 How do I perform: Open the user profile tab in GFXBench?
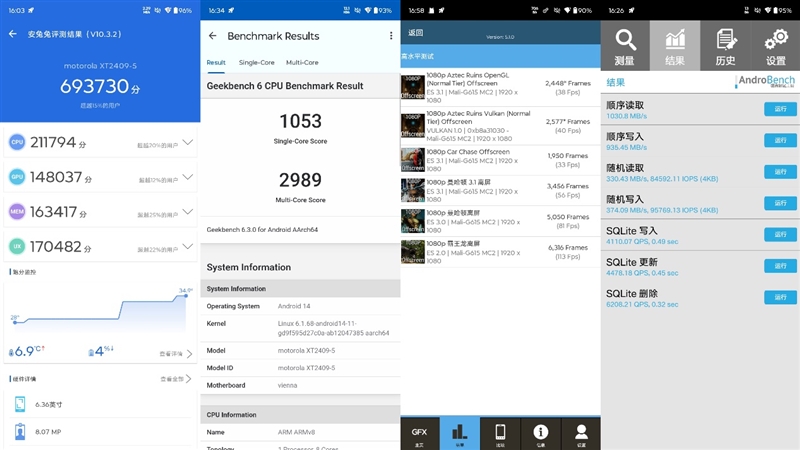click(x=581, y=434)
